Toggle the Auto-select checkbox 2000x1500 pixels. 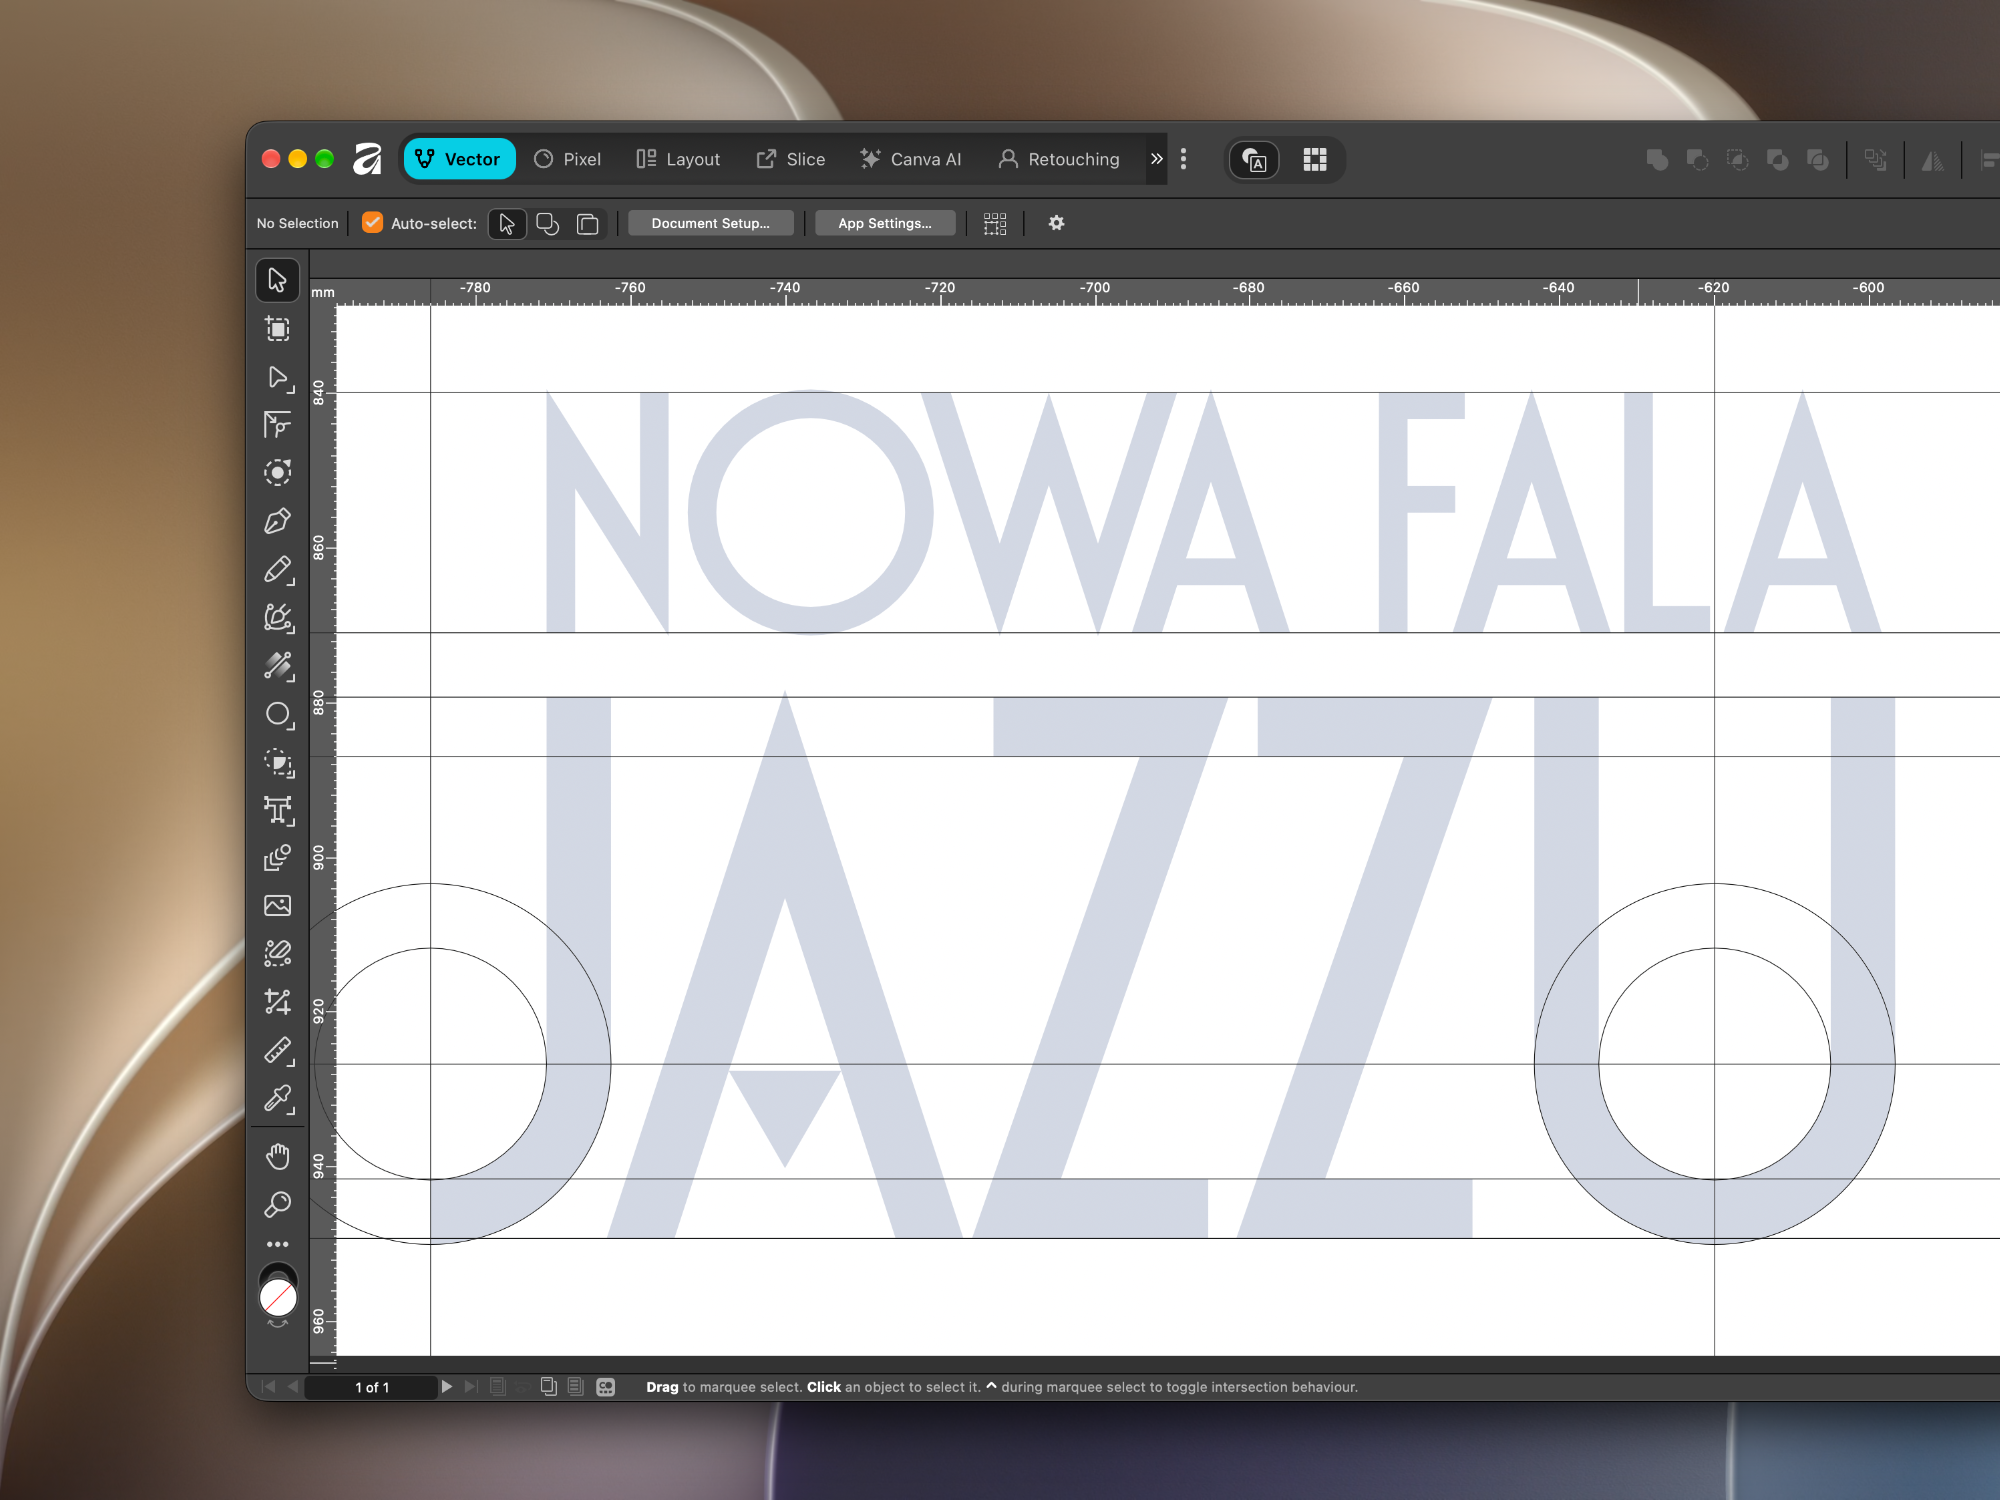click(372, 223)
